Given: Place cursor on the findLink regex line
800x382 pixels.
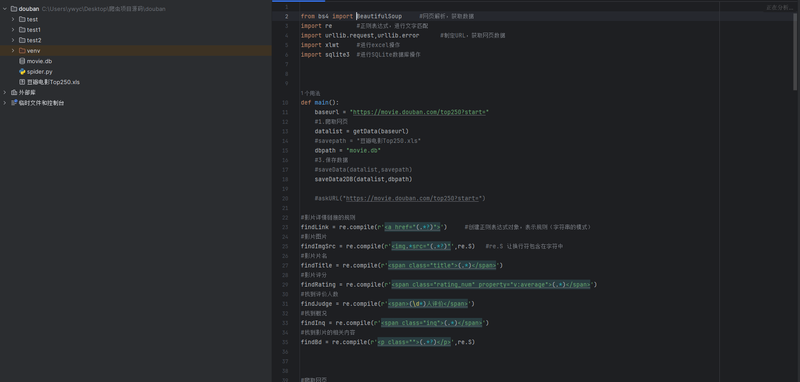Looking at the screenshot, I should 445,227.
